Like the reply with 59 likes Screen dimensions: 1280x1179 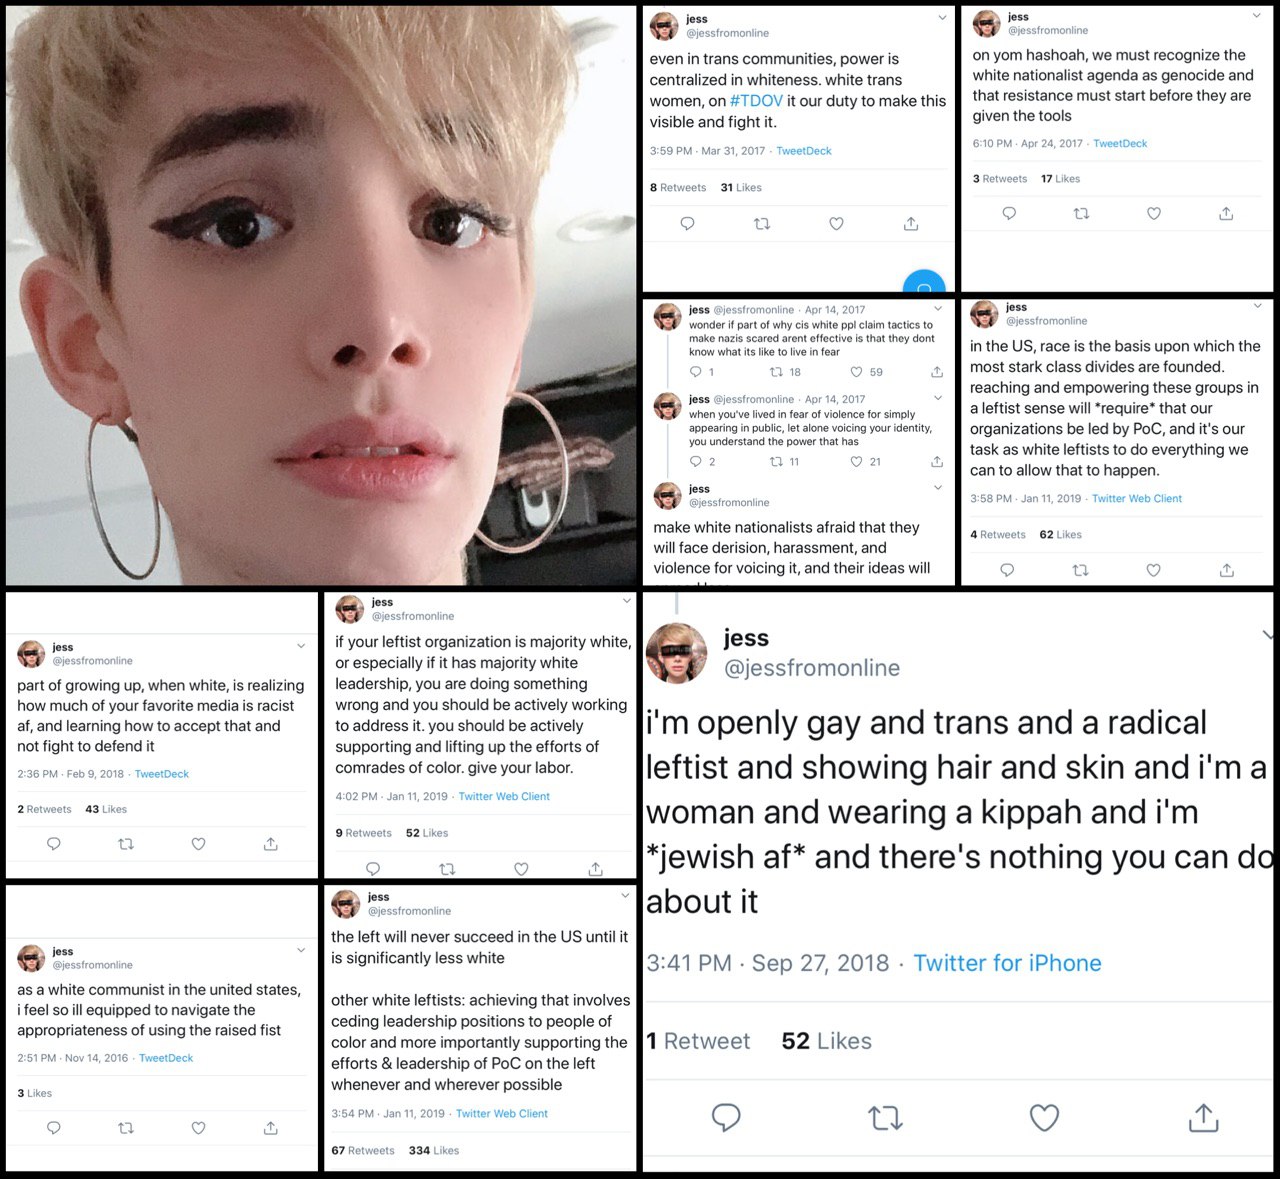856,372
